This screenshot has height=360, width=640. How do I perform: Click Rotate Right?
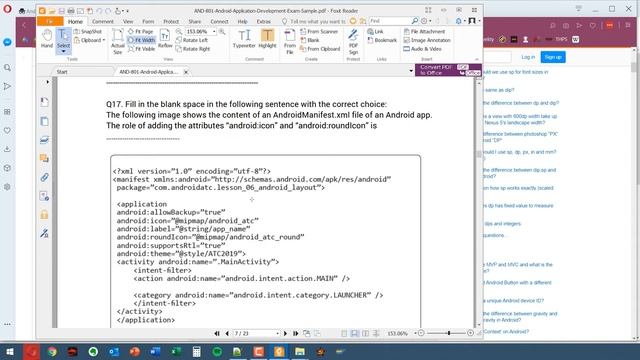193,49
